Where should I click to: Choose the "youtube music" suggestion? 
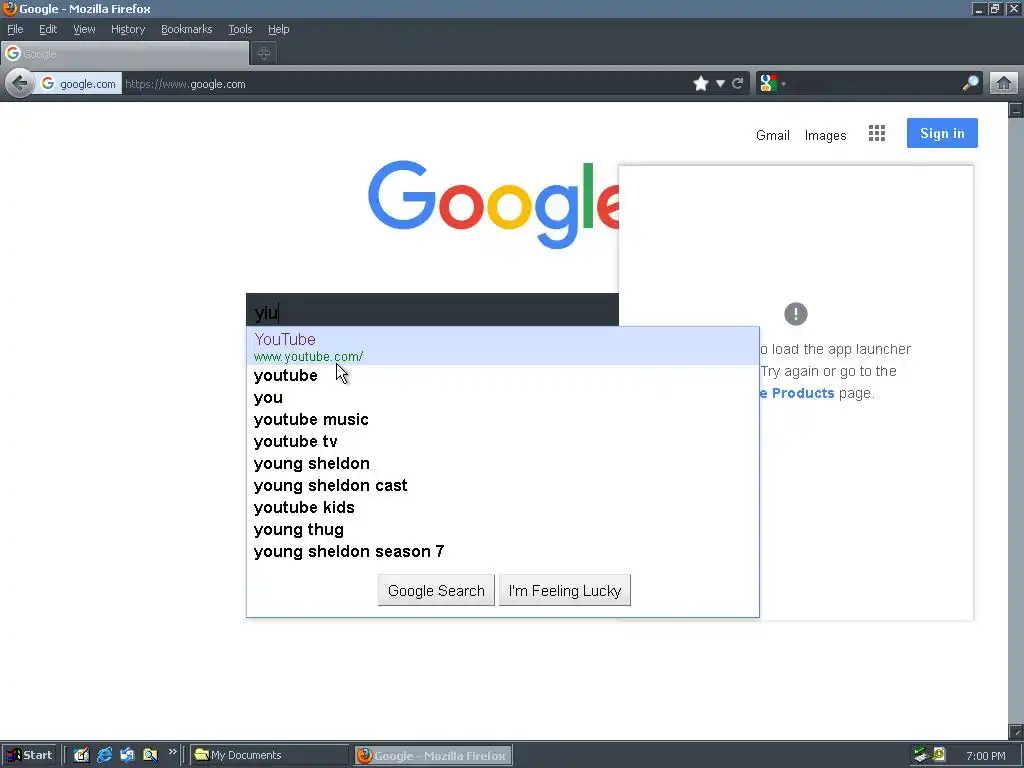[x=502, y=419]
